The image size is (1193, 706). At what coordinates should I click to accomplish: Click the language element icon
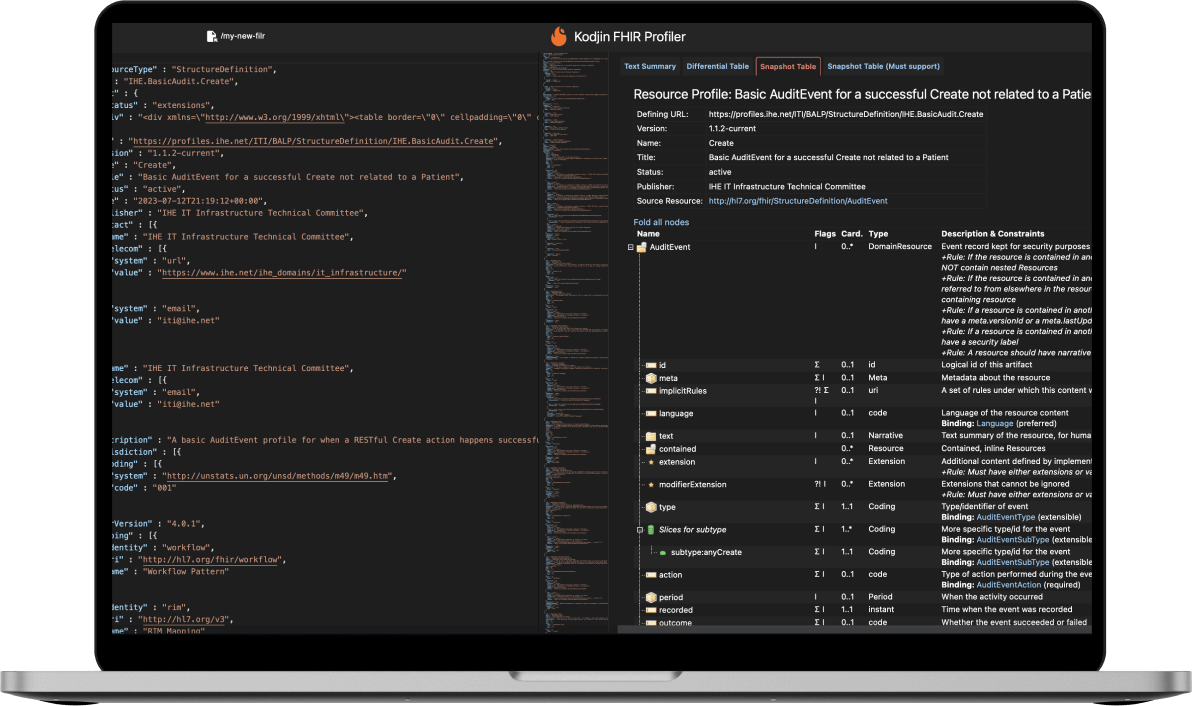(x=651, y=414)
